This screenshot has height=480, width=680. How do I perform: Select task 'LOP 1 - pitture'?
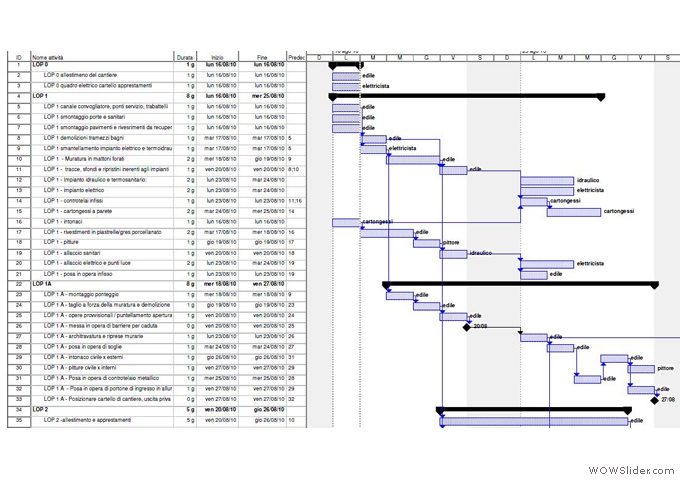point(61,242)
